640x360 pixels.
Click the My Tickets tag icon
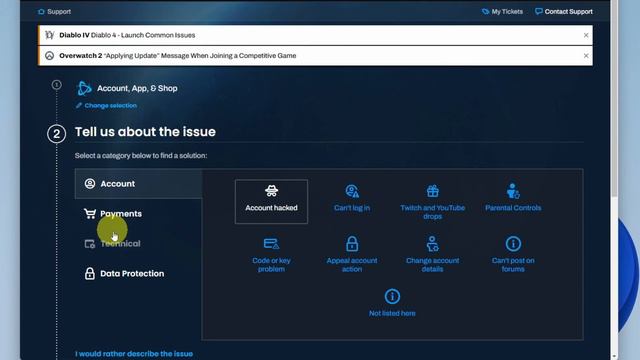point(485,11)
